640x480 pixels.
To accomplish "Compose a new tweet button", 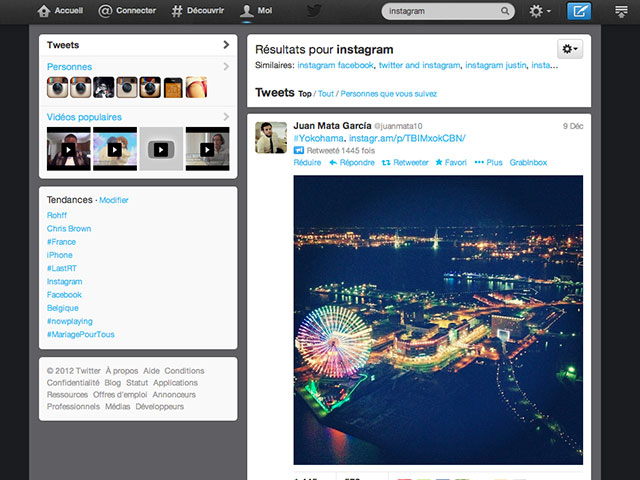I will coord(579,11).
